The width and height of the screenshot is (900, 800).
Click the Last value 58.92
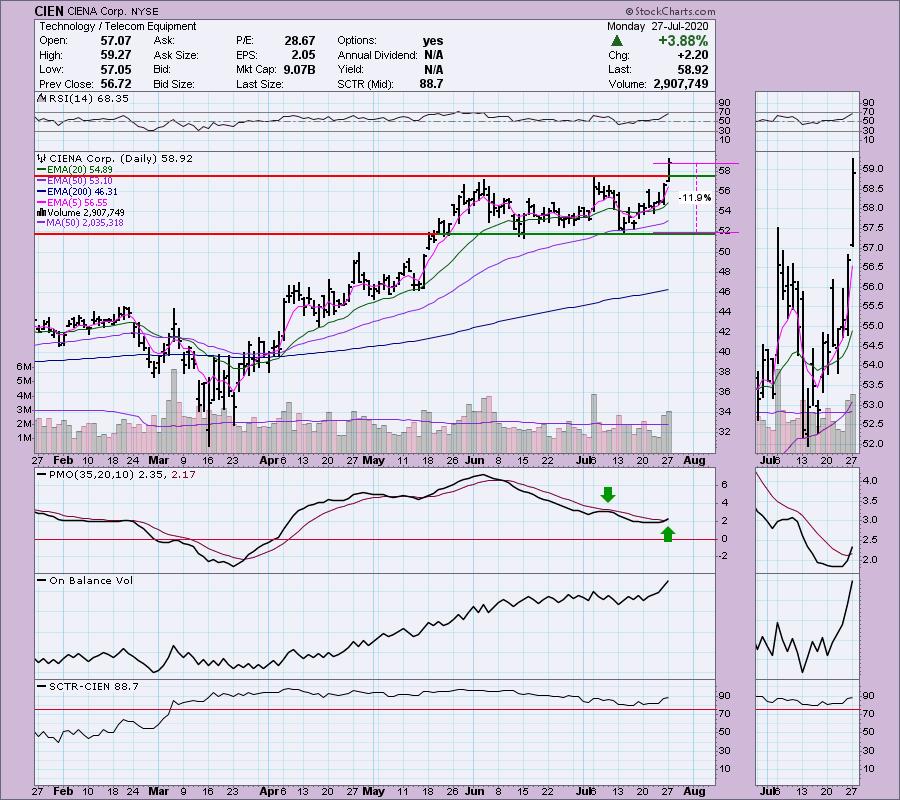click(693, 69)
